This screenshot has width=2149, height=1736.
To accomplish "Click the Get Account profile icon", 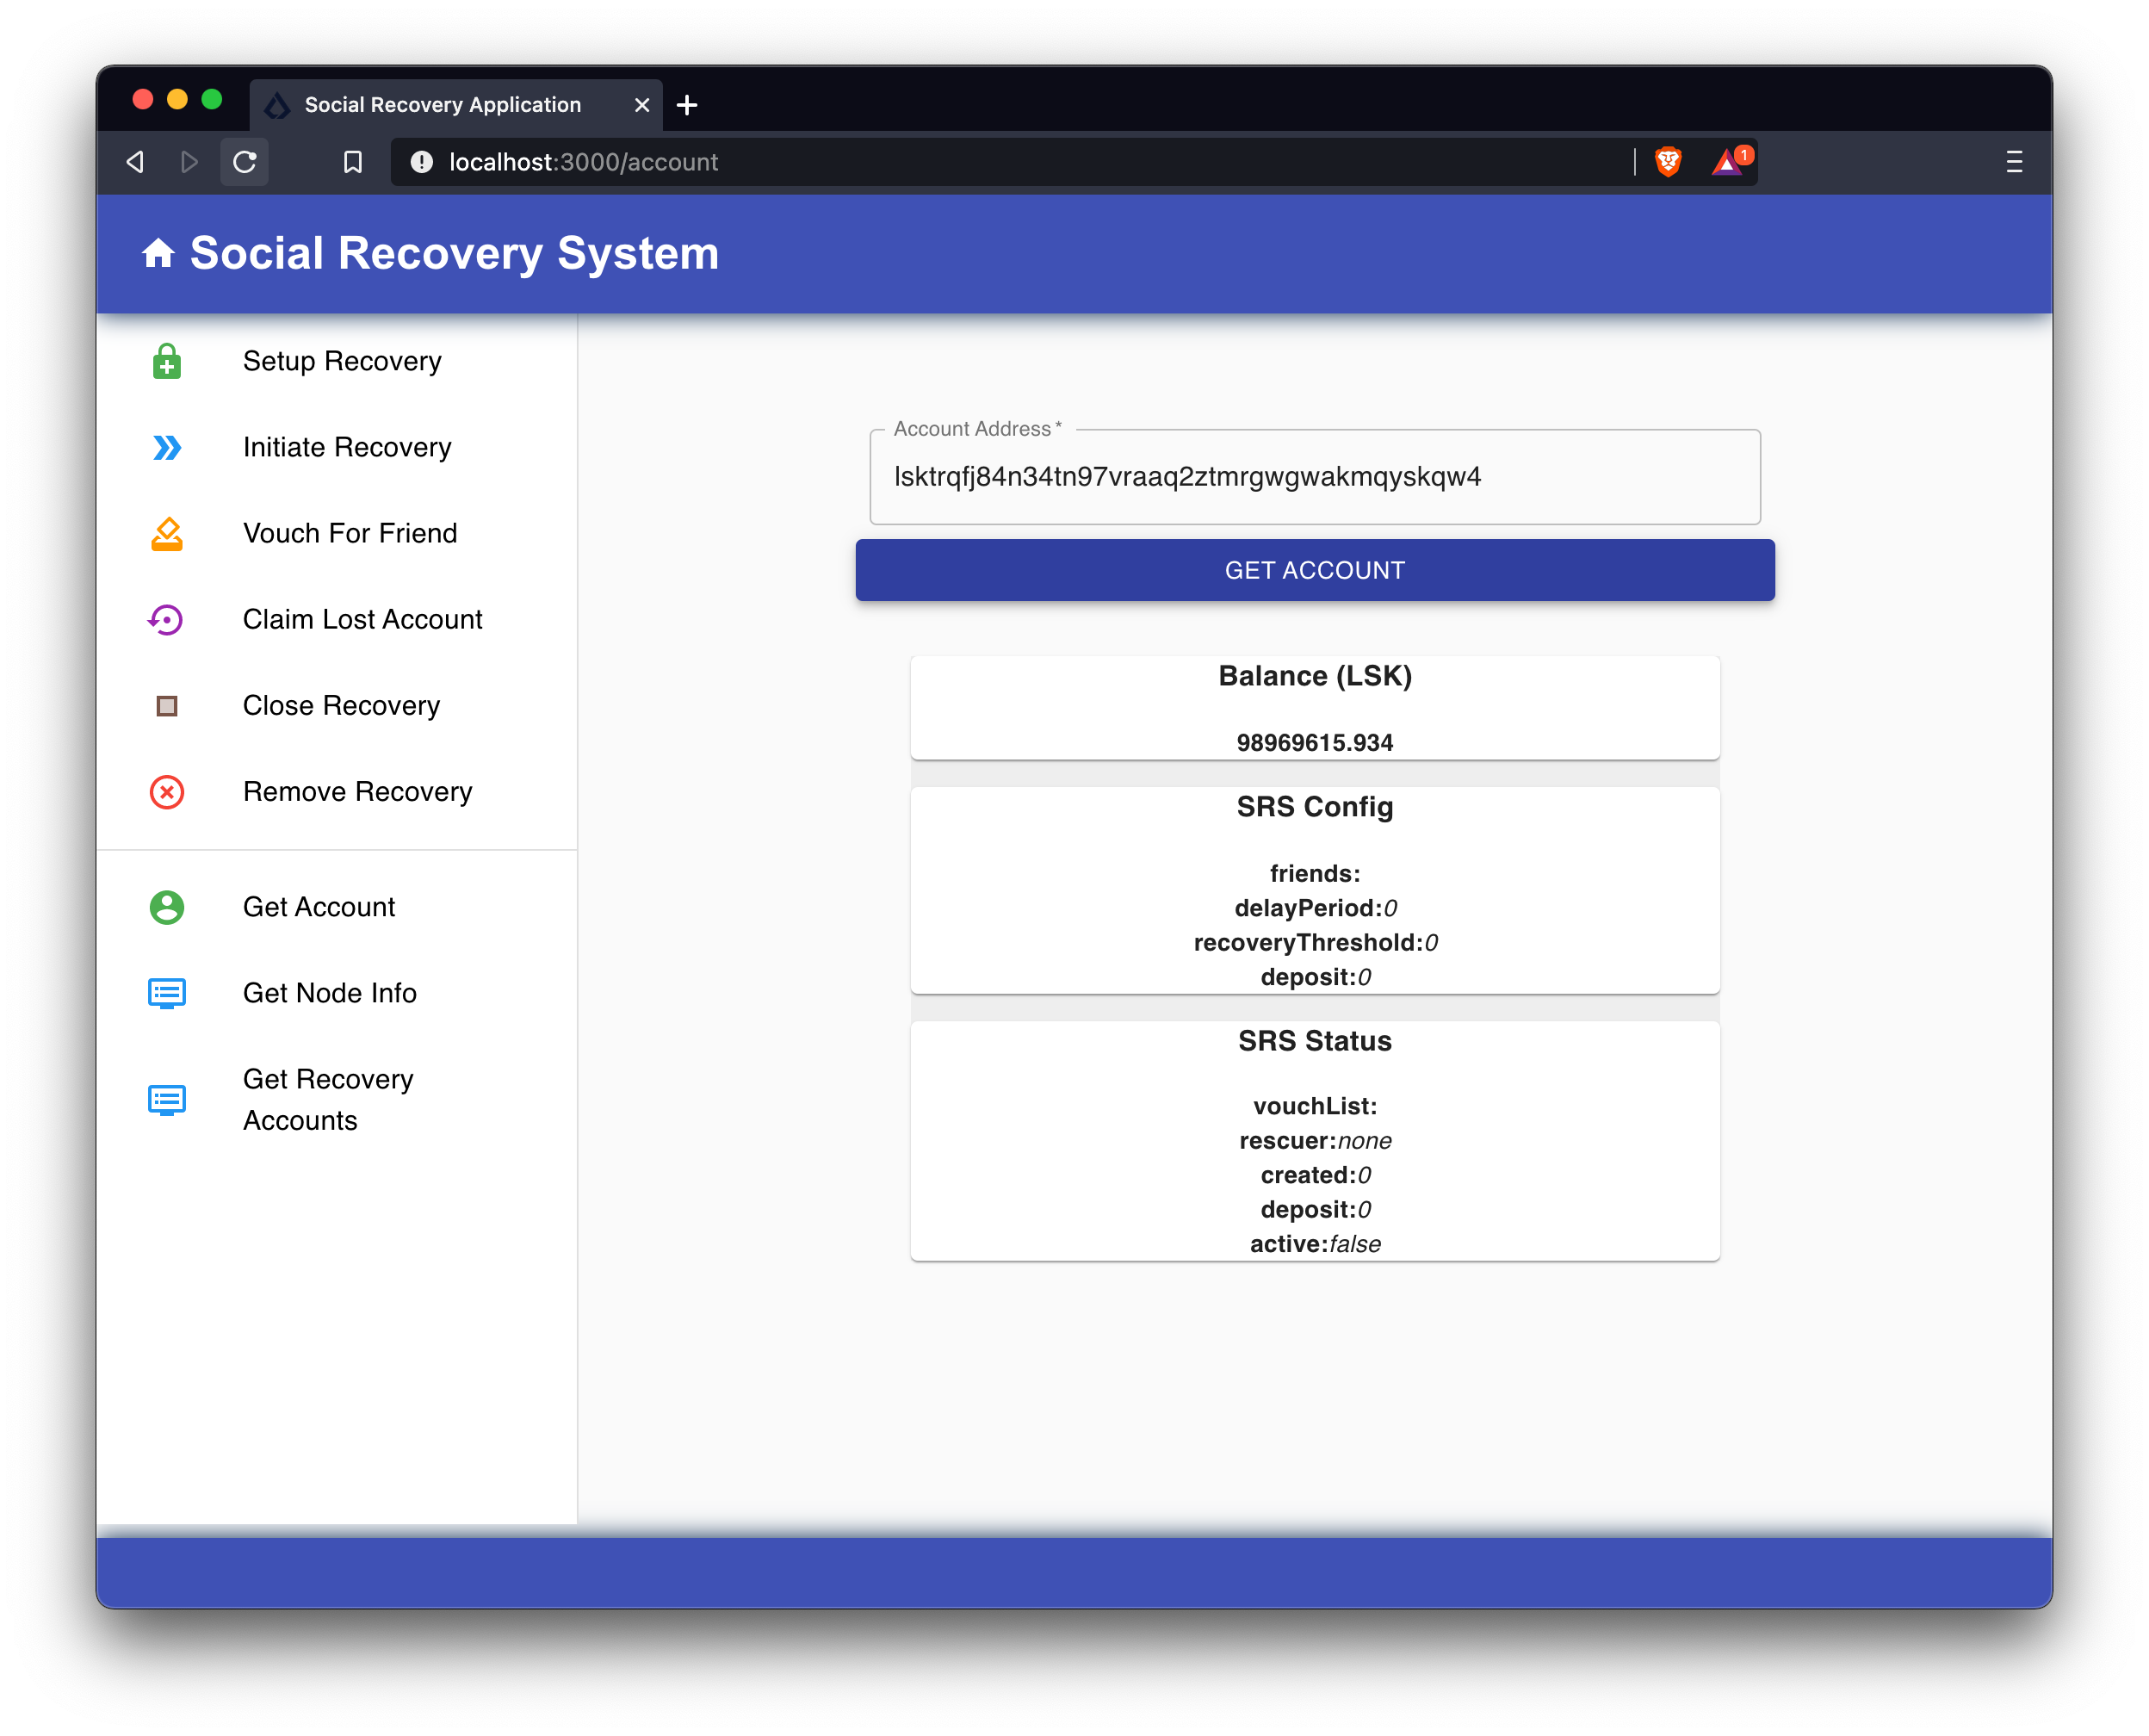I will [x=166, y=905].
